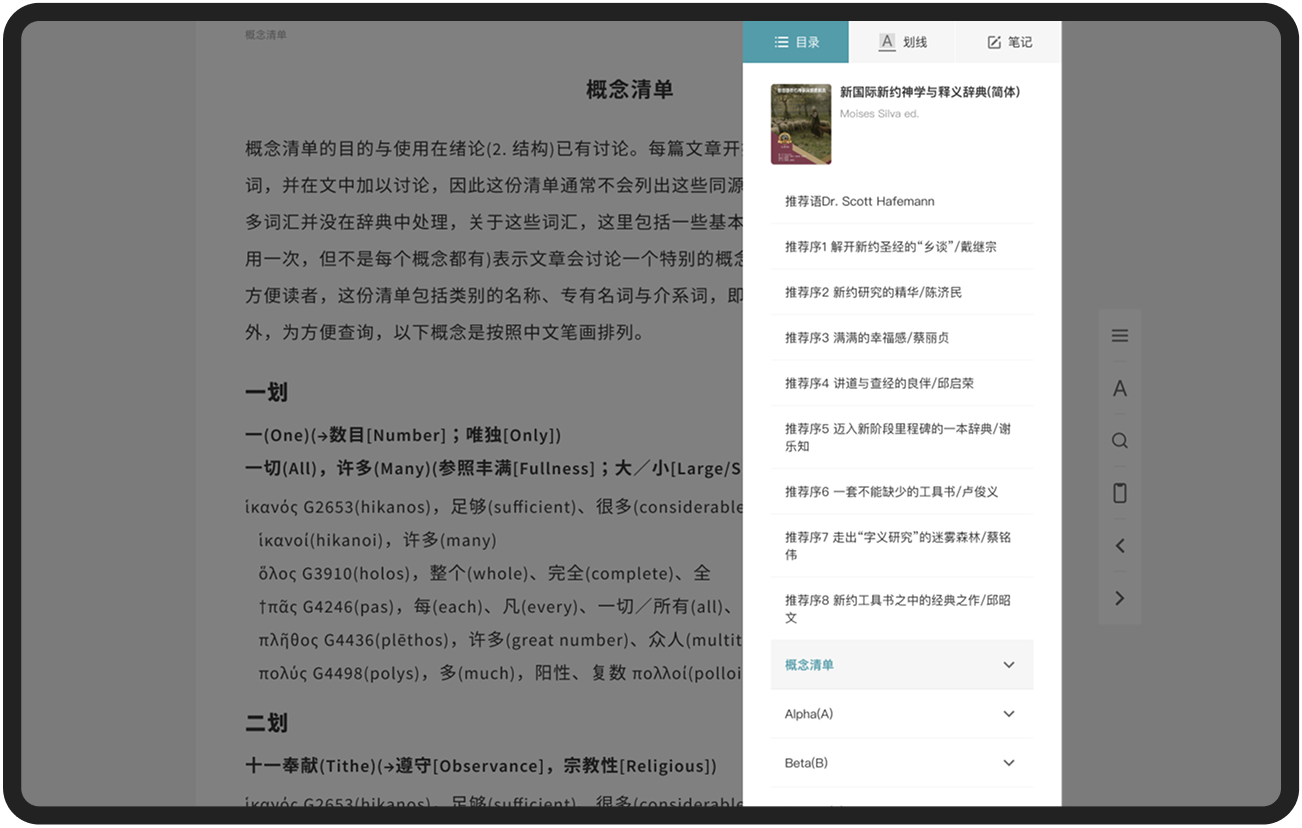The height and width of the screenshot is (828, 1302).
Task: Select 推荐序6 一套不能缺少的工具书 entry
Action: (x=891, y=492)
